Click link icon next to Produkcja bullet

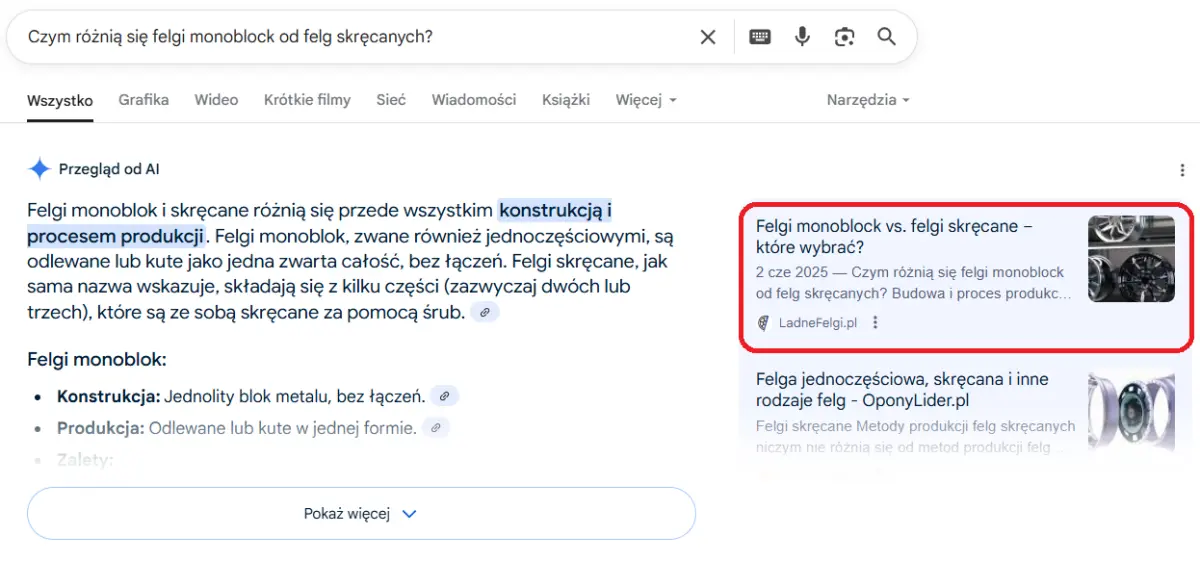[435, 428]
